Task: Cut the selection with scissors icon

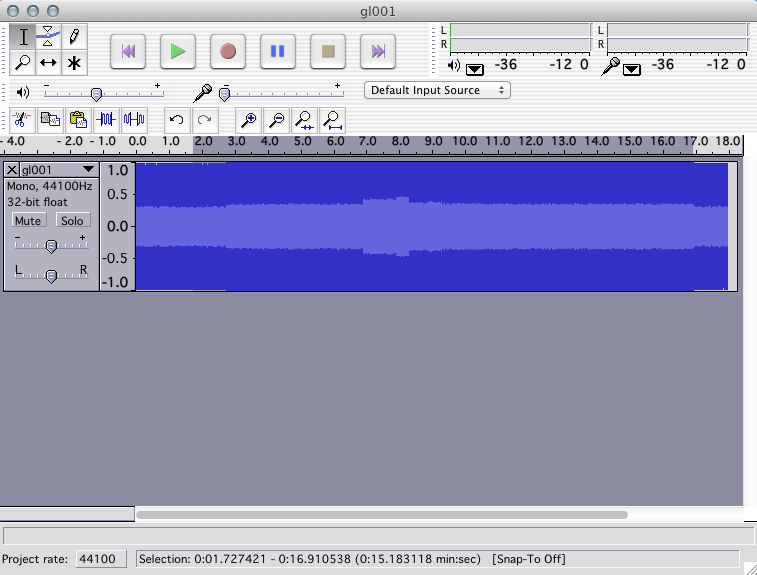Action: 22,120
